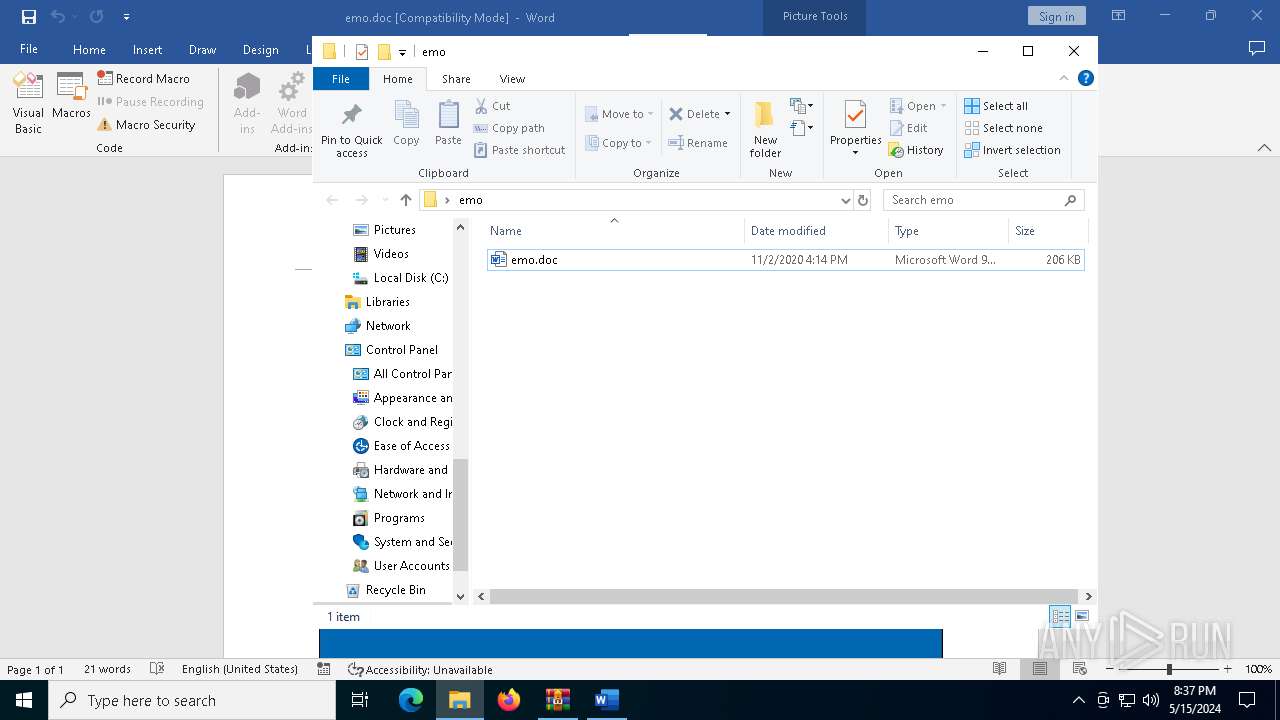The height and width of the screenshot is (720, 1280).
Task: Switch to details view button
Action: 1060,616
